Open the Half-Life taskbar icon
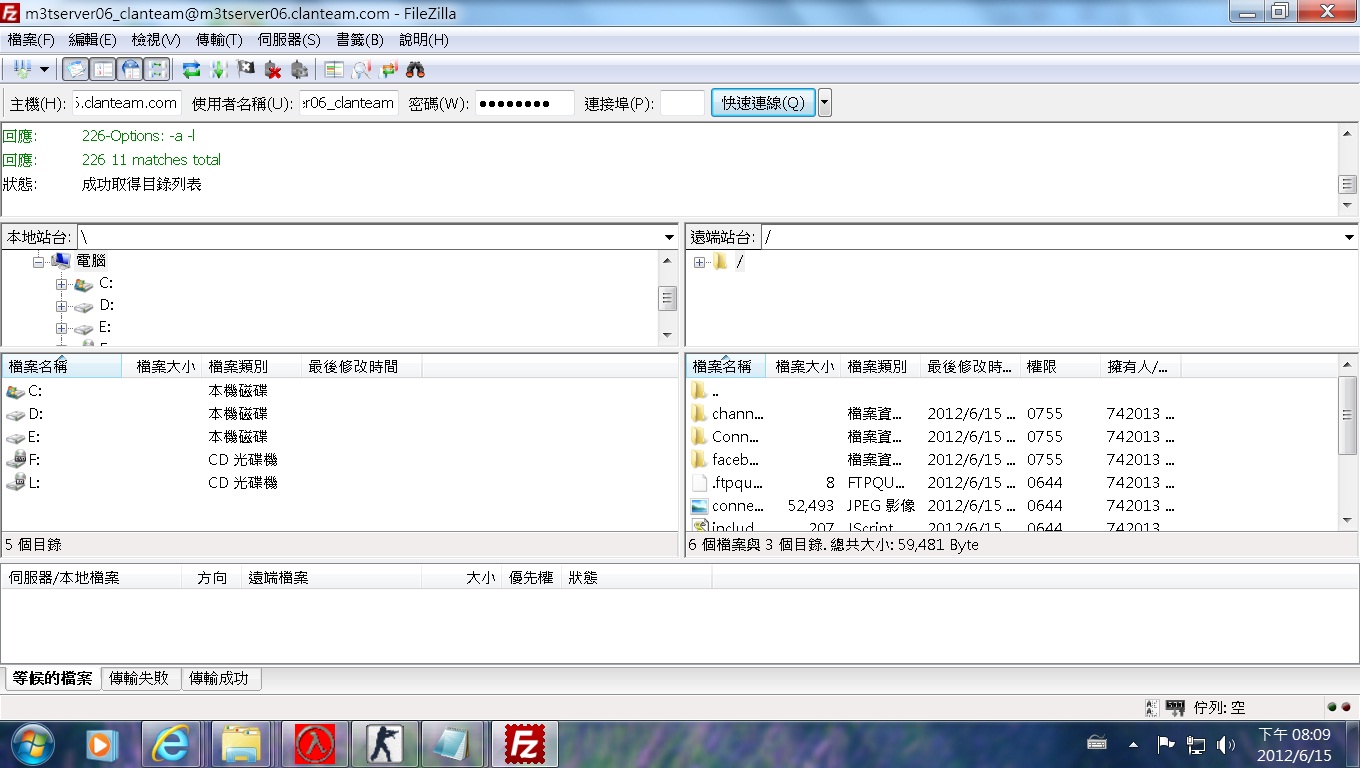 coord(315,744)
